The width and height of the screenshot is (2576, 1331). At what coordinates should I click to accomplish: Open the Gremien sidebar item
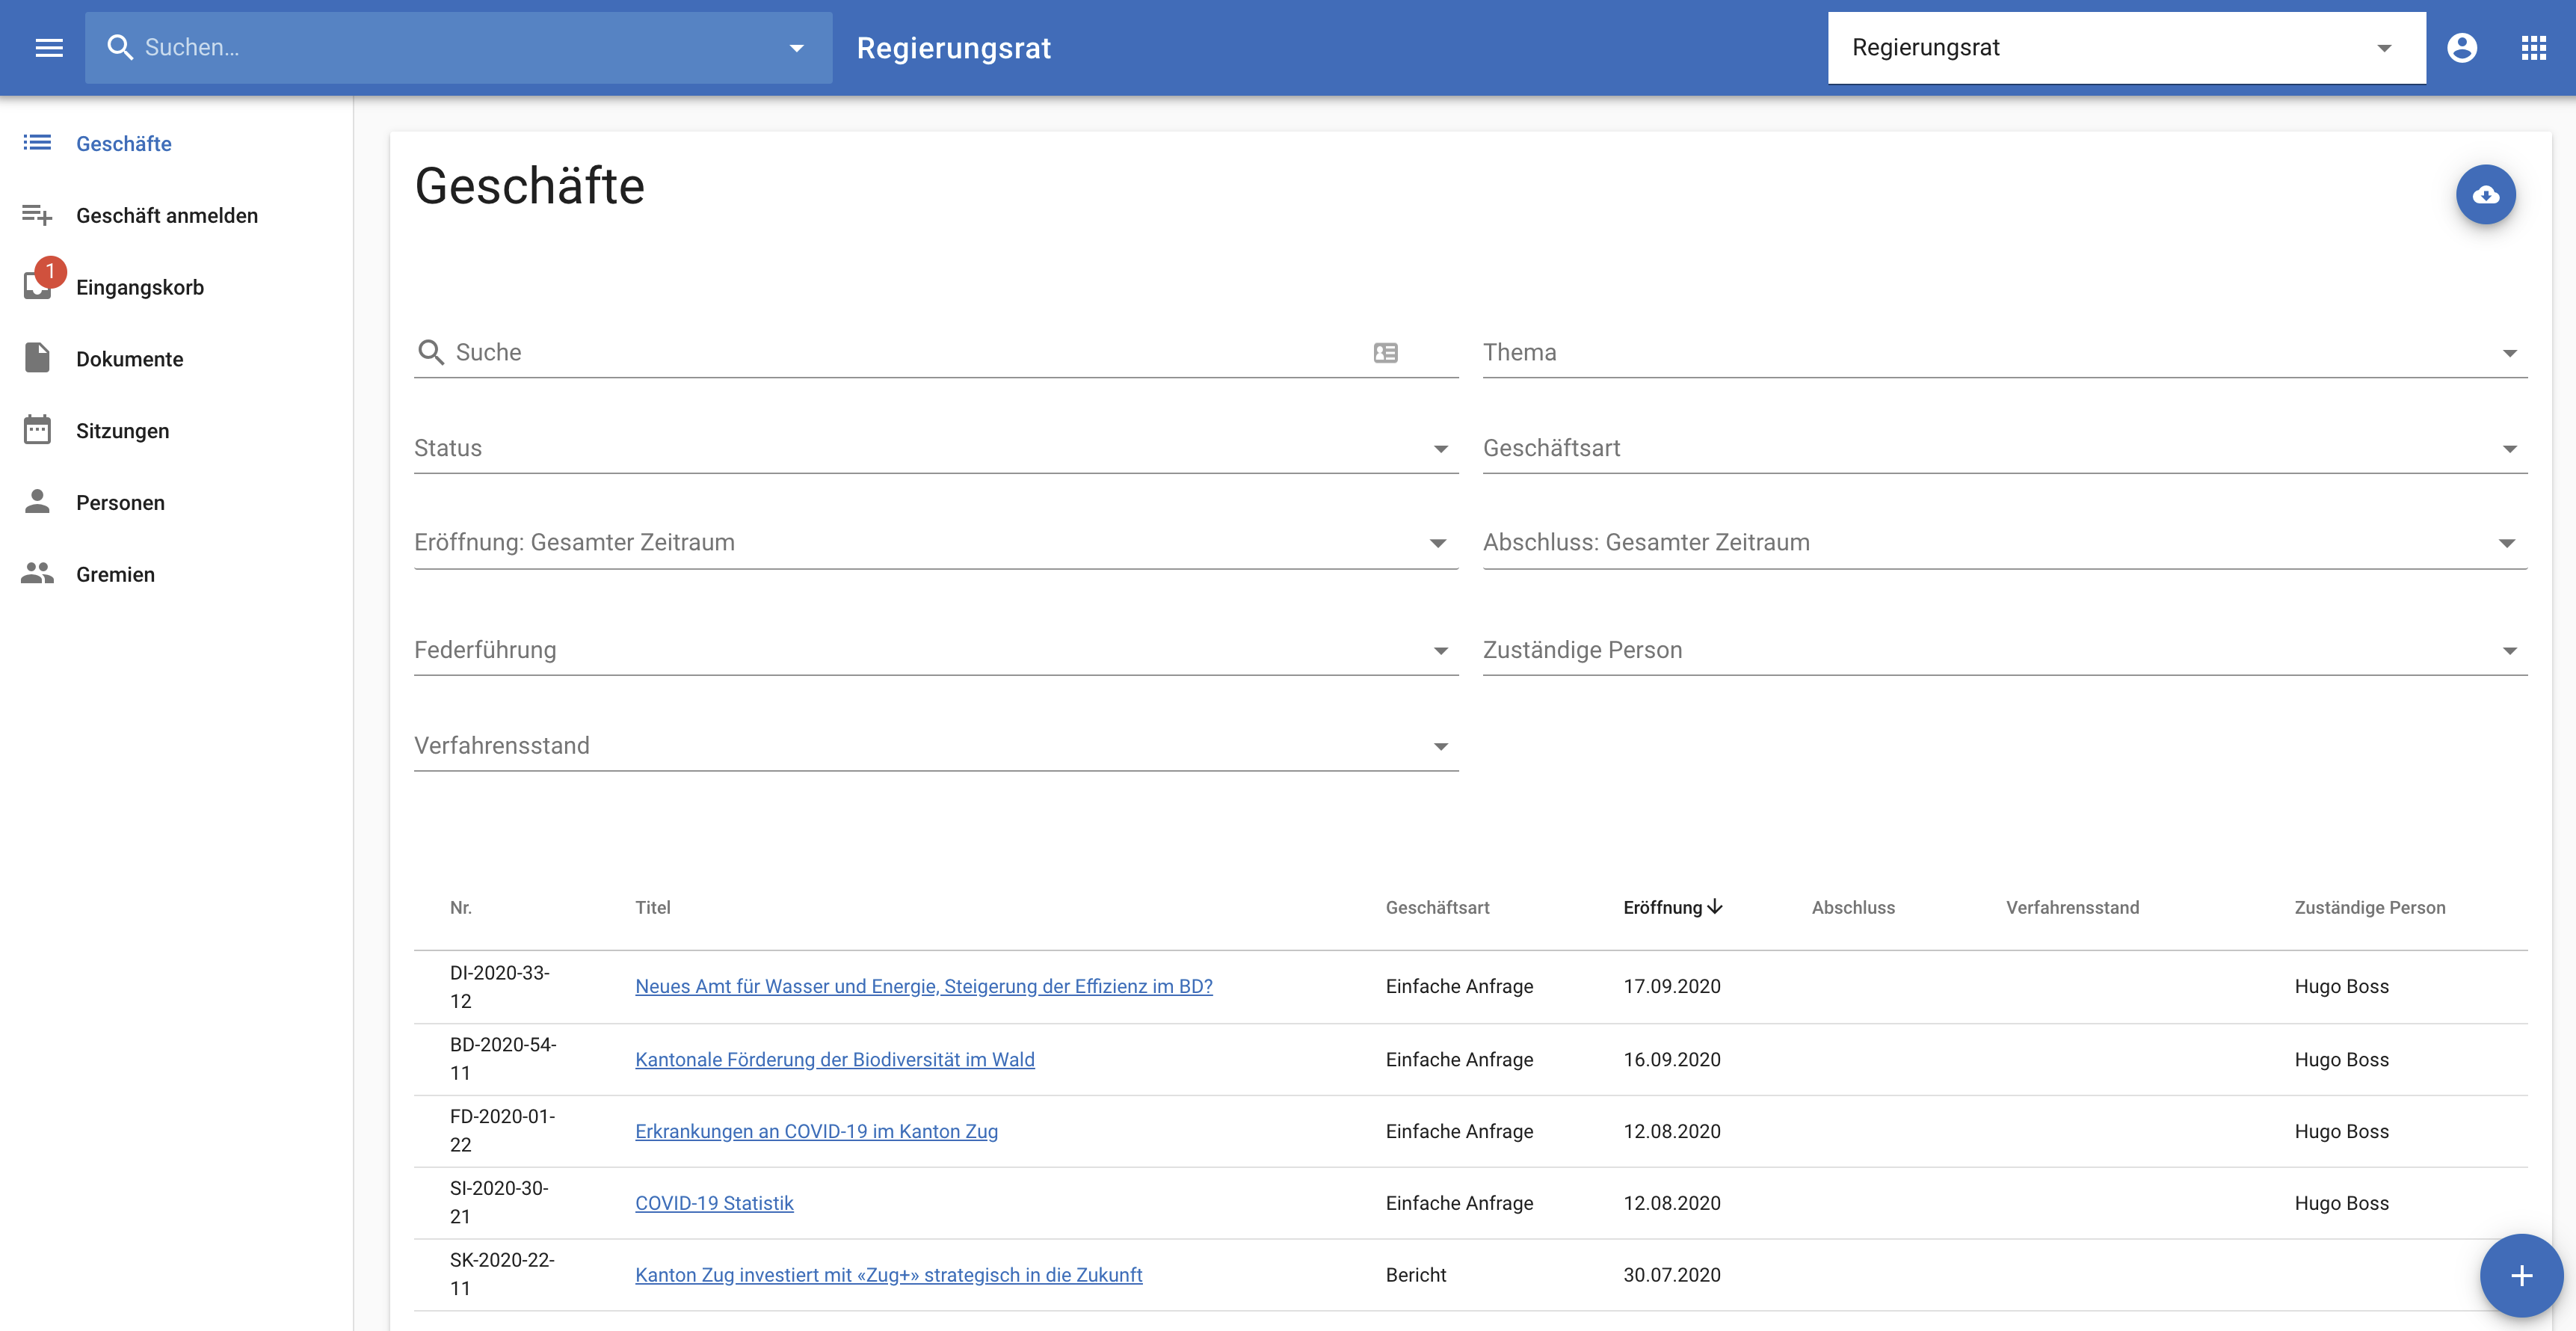(115, 574)
